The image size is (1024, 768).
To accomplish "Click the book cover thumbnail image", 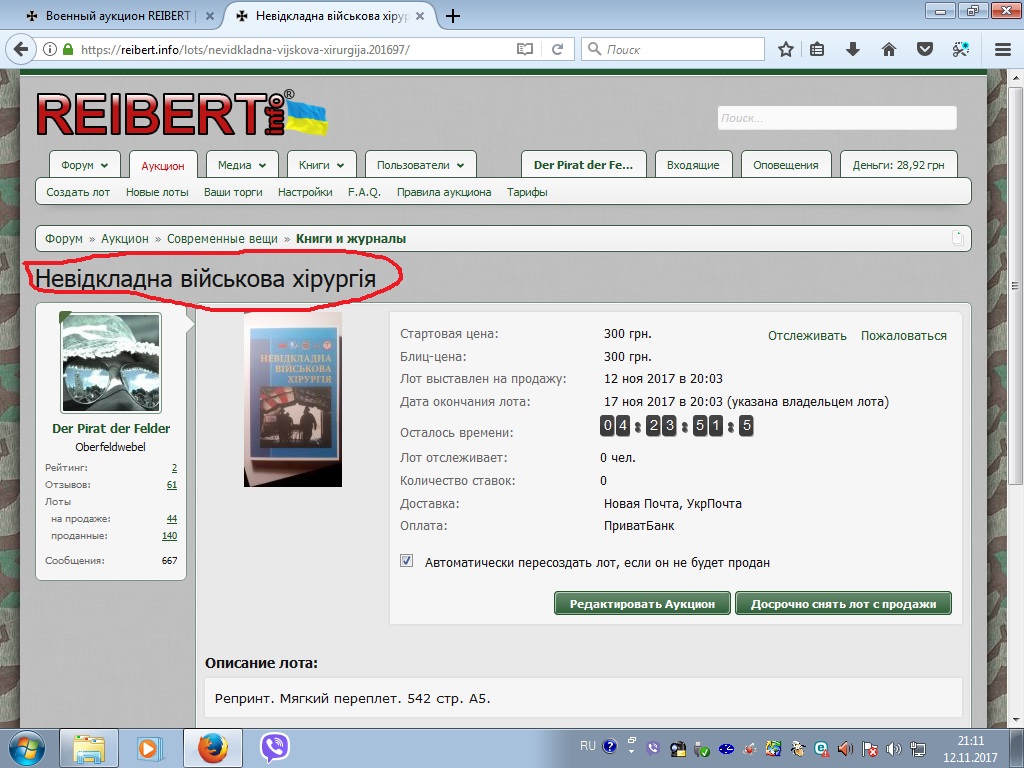I will click(293, 399).
